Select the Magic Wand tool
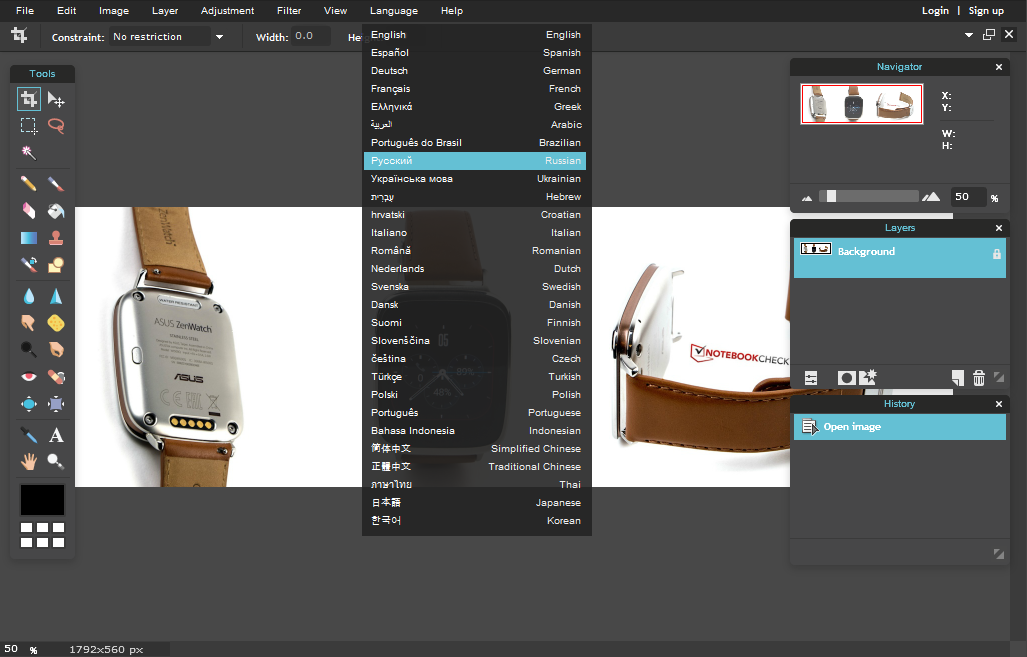This screenshot has width=1027, height=657. pos(29,153)
